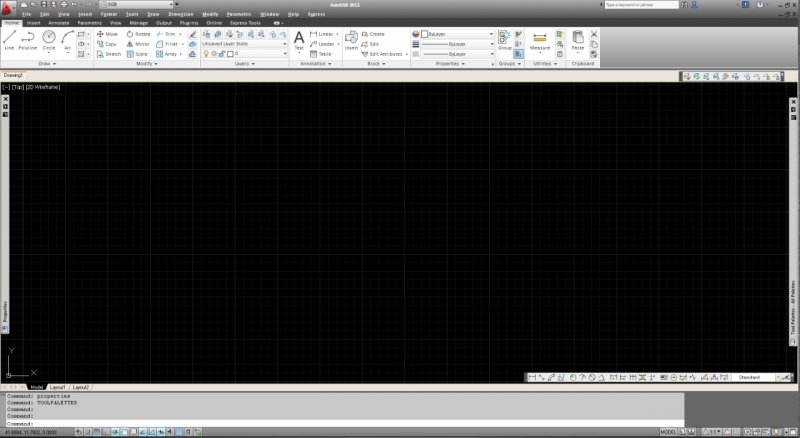Switch to the Express Tools ribbon tab
Screen dimensions: 800x438
pos(245,23)
